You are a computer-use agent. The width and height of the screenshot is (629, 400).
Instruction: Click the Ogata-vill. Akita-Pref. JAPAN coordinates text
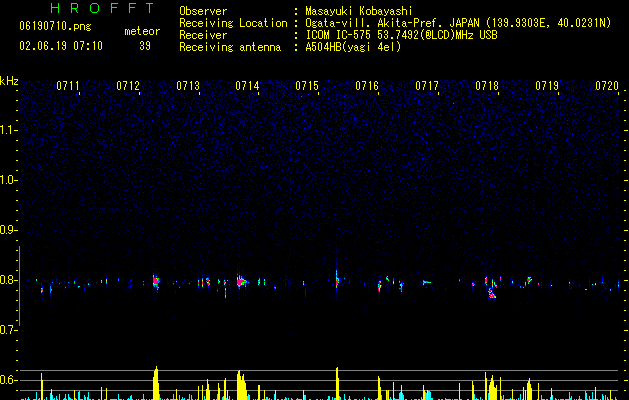(x=458, y=23)
